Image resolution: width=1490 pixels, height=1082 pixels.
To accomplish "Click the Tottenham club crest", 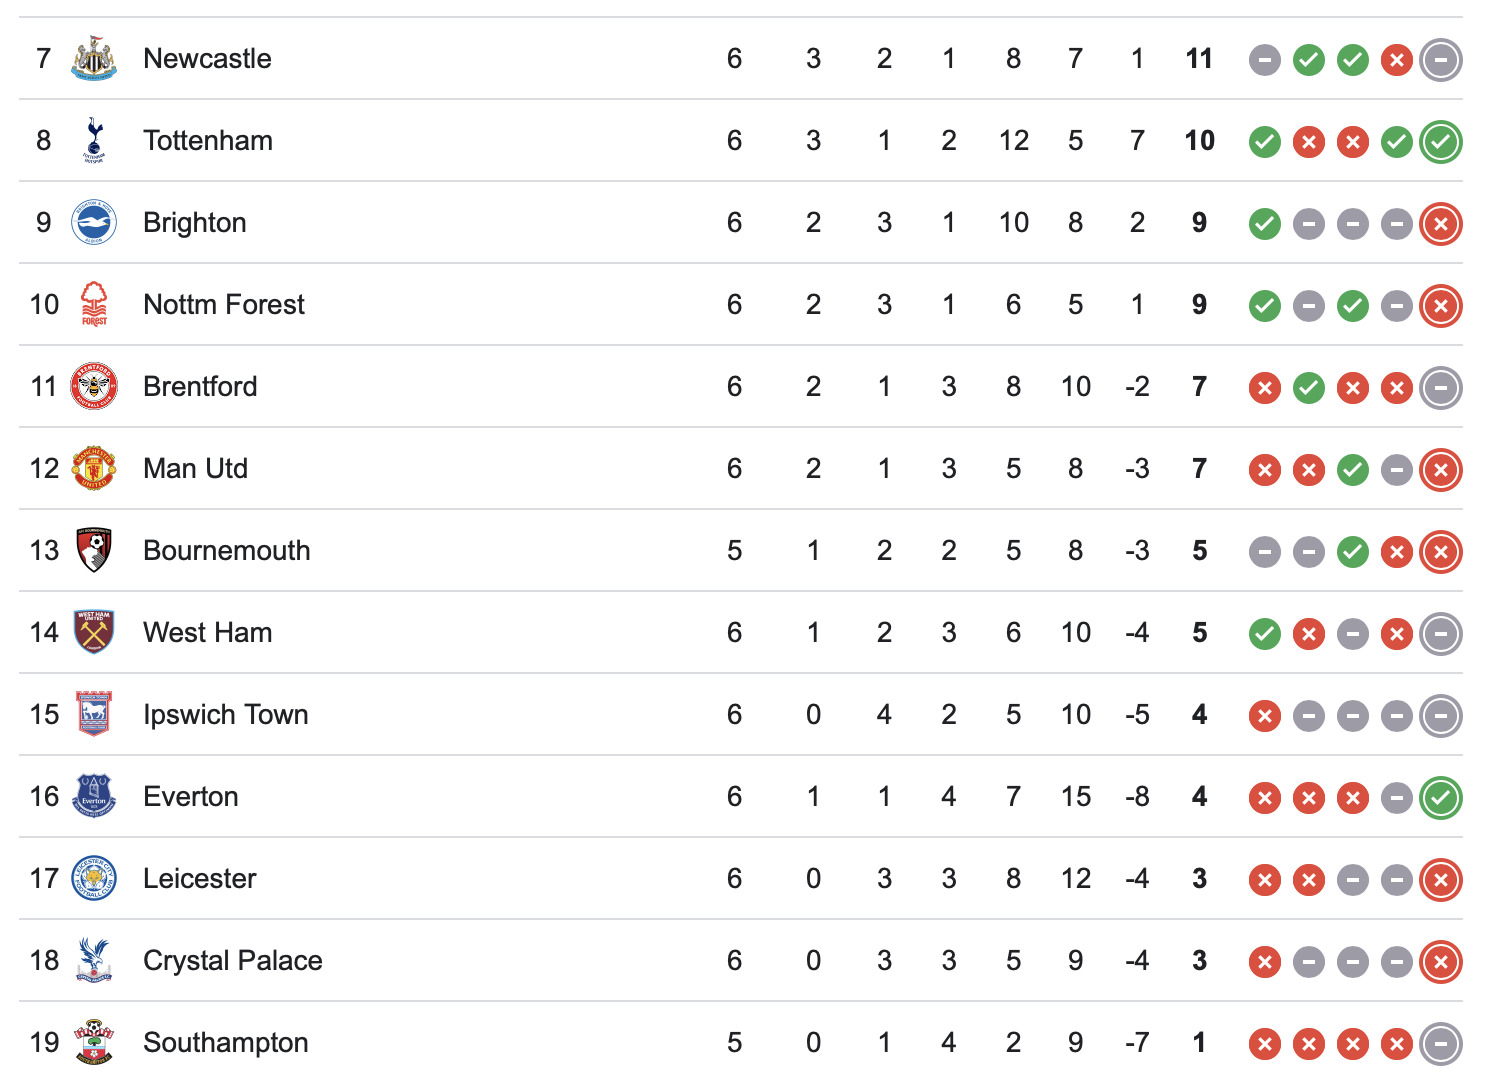I will pos(94,141).
